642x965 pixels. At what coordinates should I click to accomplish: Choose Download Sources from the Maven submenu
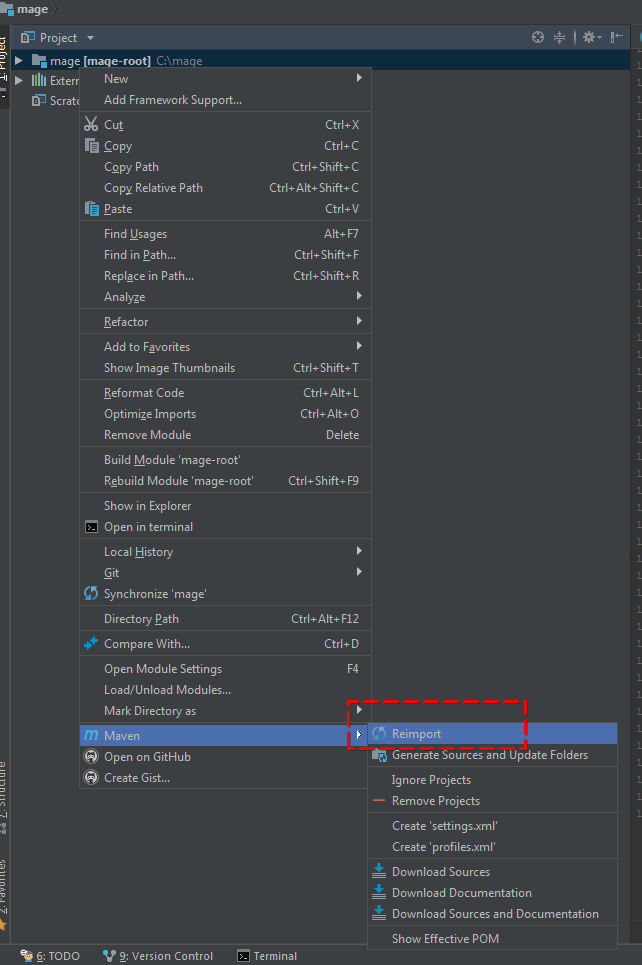[x=440, y=871]
